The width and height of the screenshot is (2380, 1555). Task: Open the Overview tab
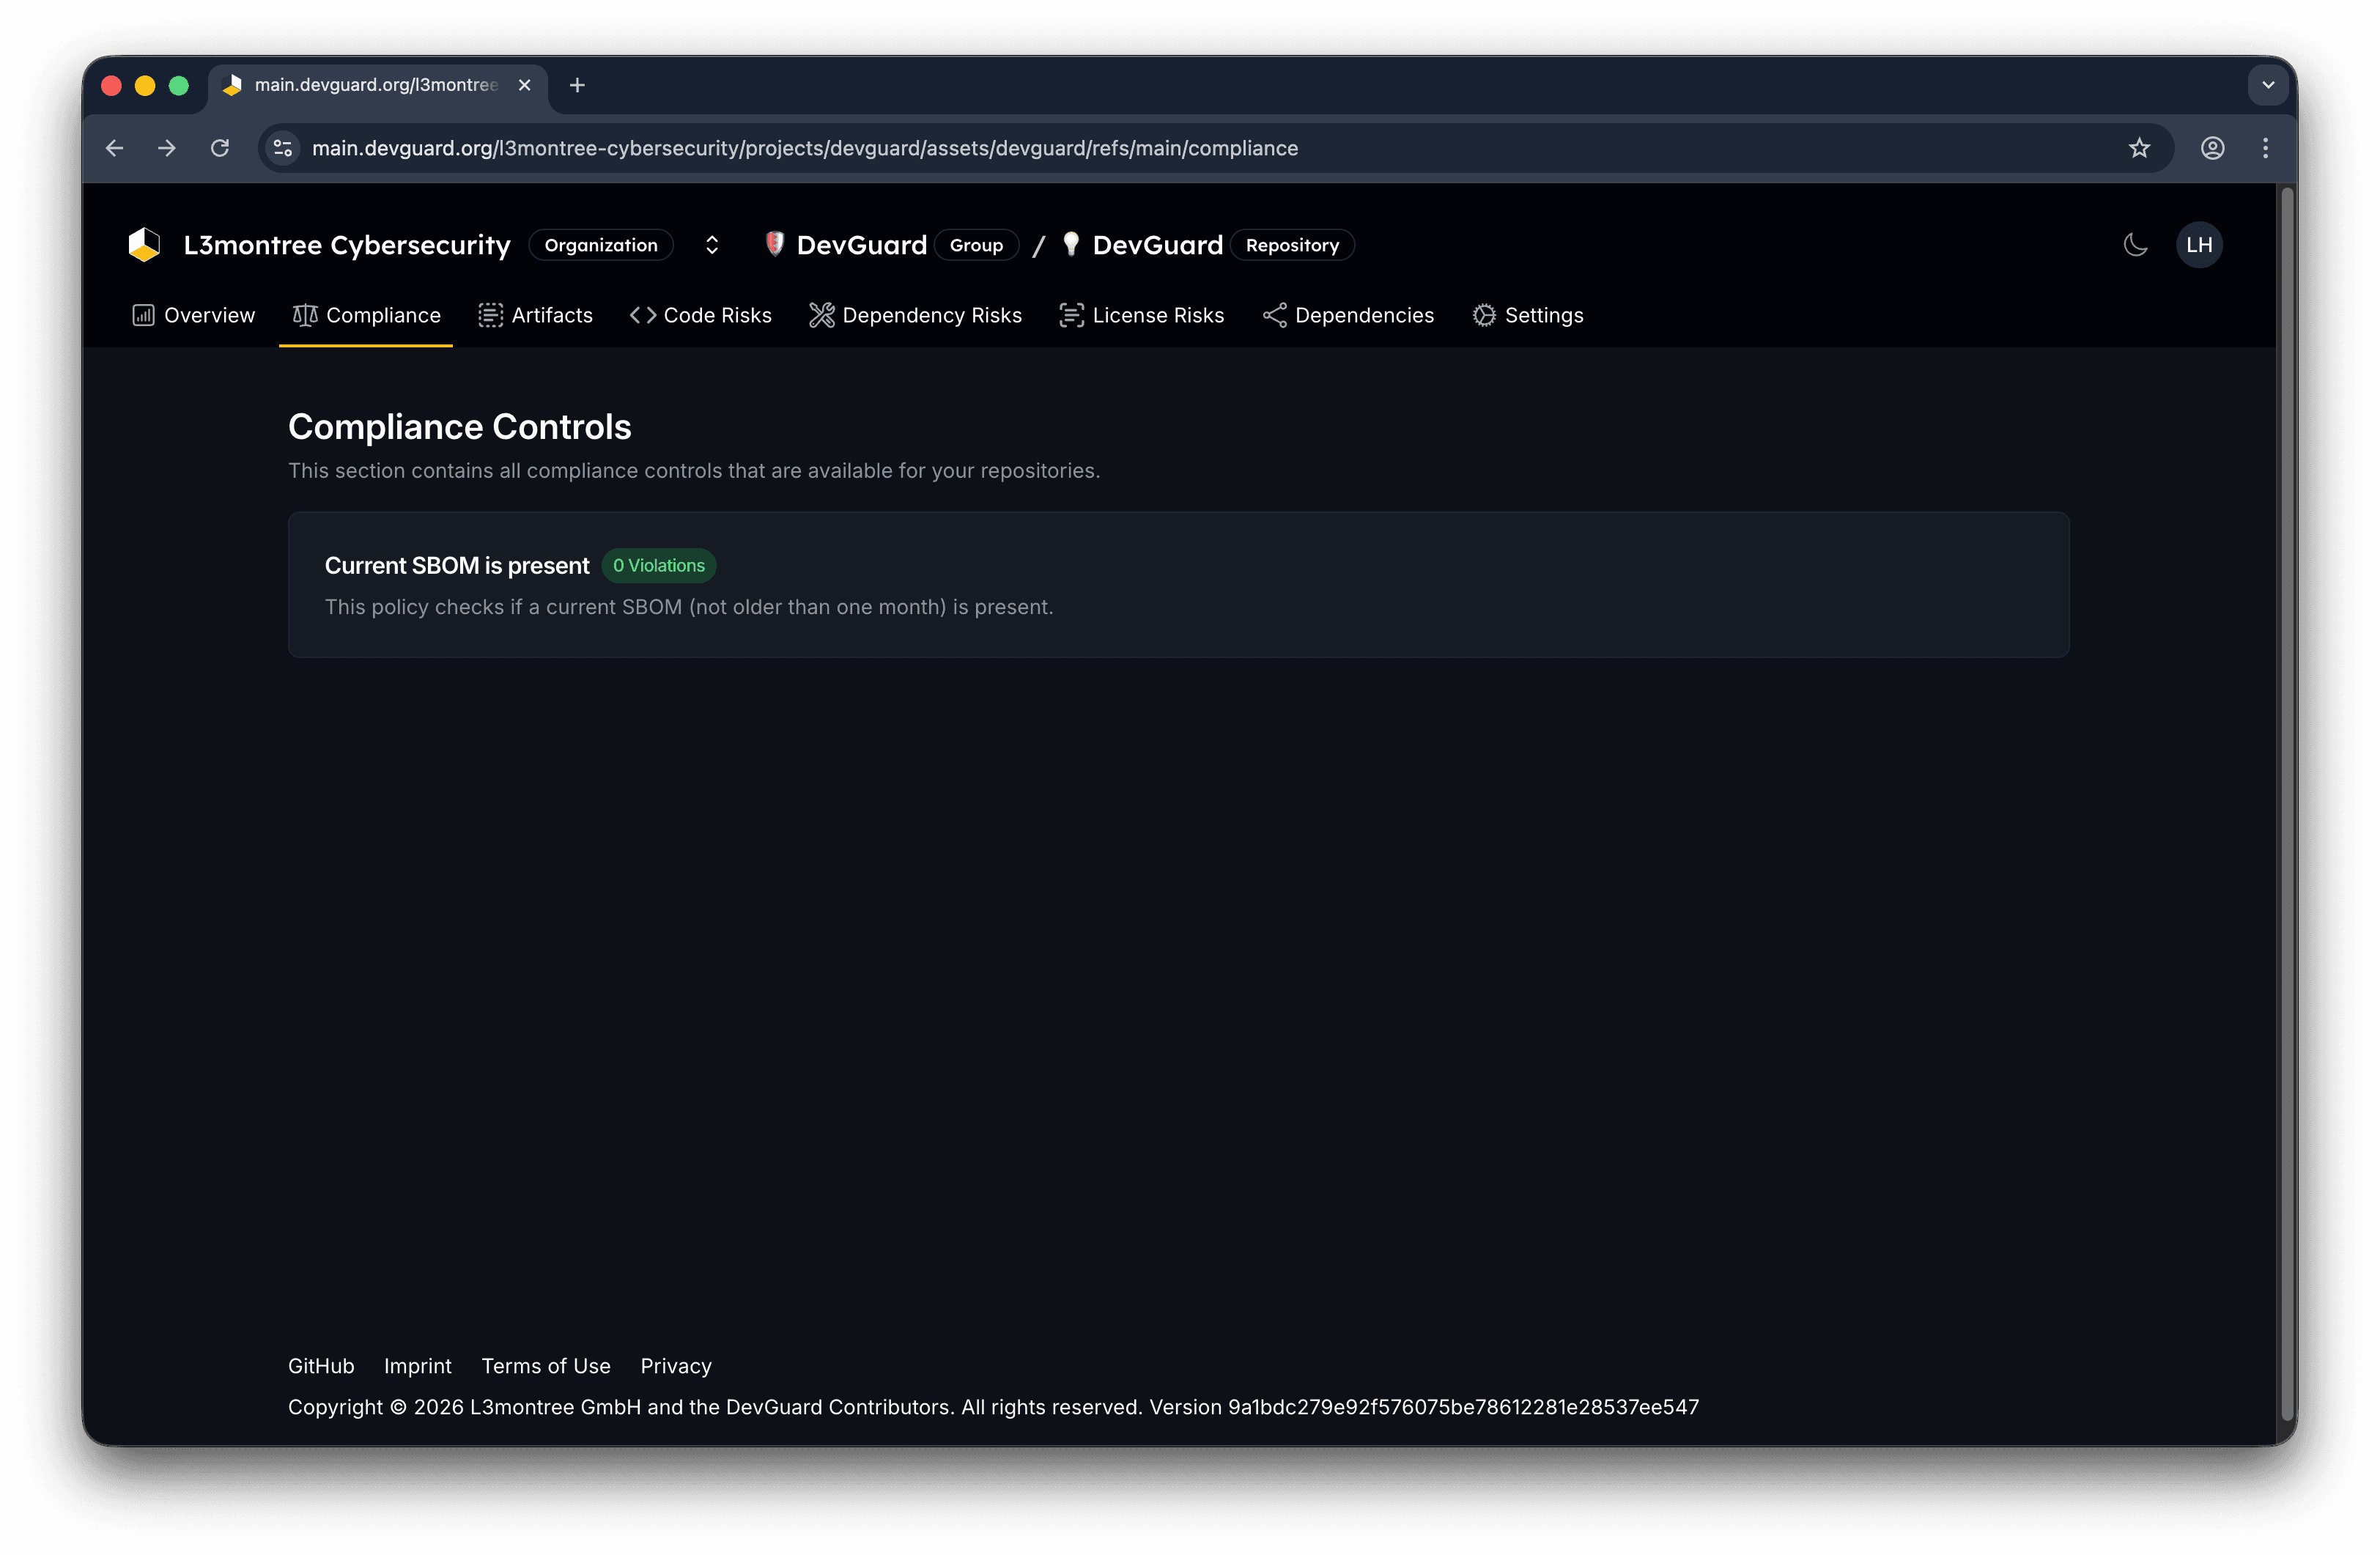(x=194, y=315)
